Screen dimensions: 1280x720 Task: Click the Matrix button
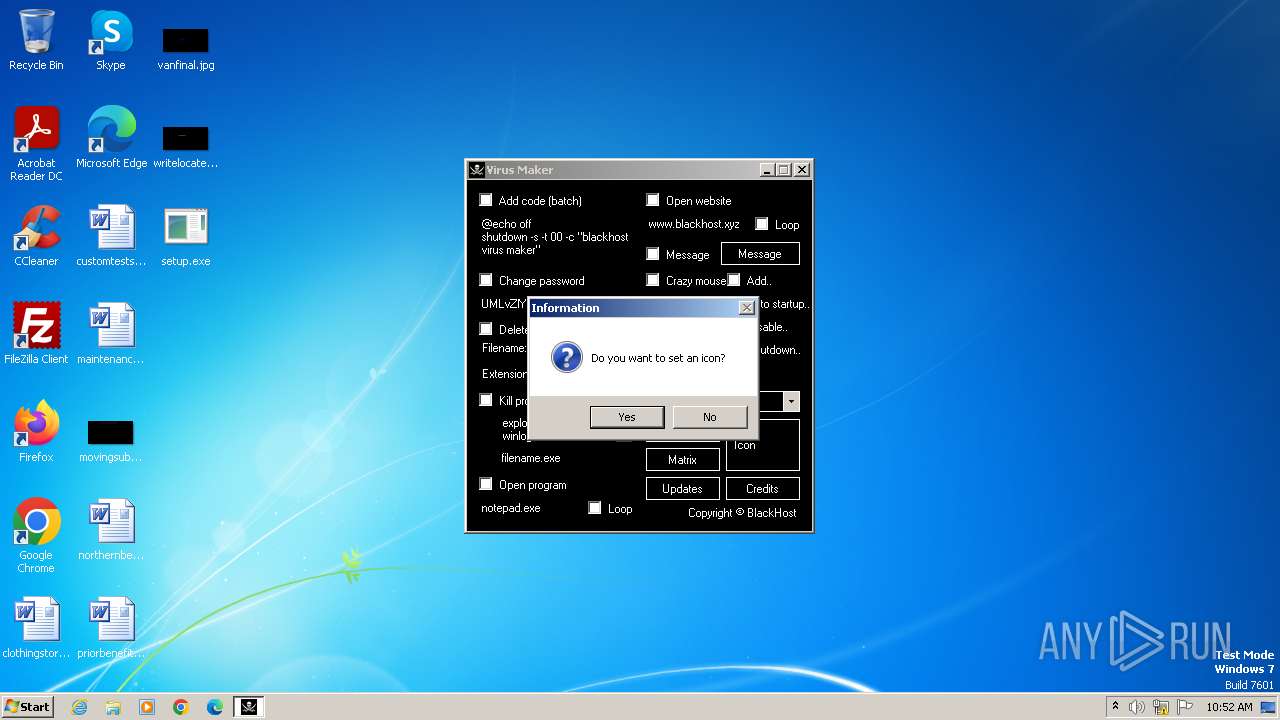pyautogui.click(x=682, y=460)
